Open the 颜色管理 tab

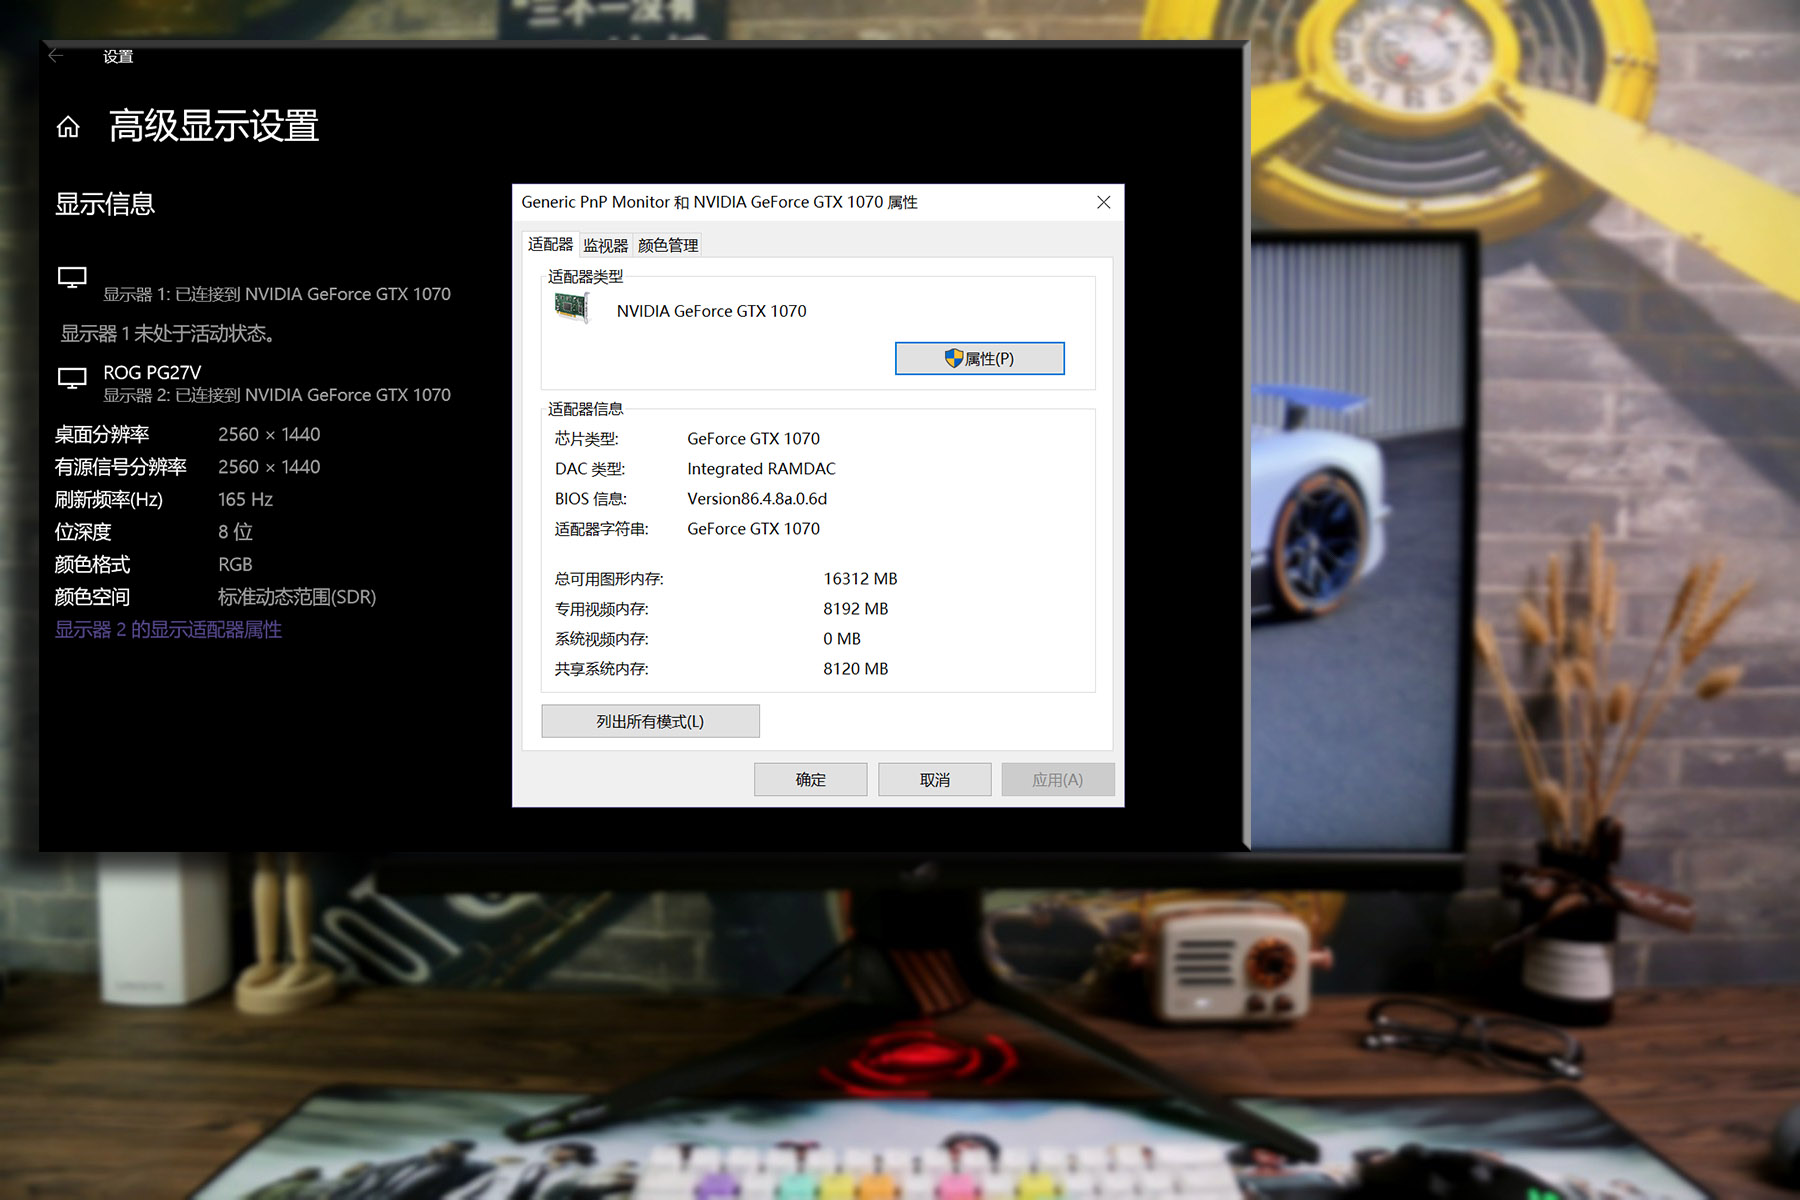668,245
